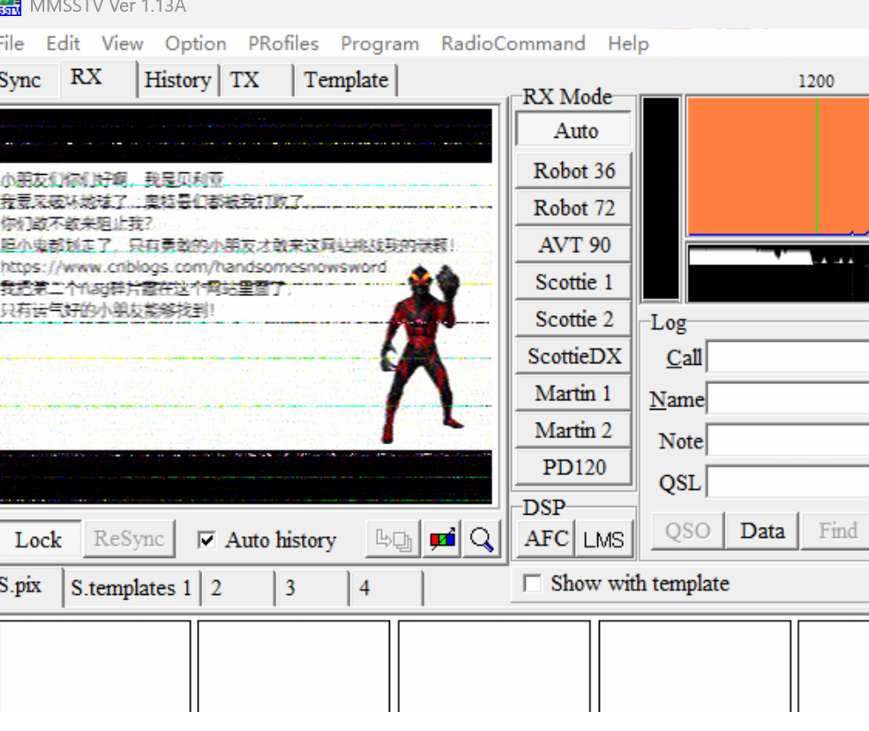The image size is (869, 731).
Task: Set RX Mode to Auto
Action: pos(574,131)
